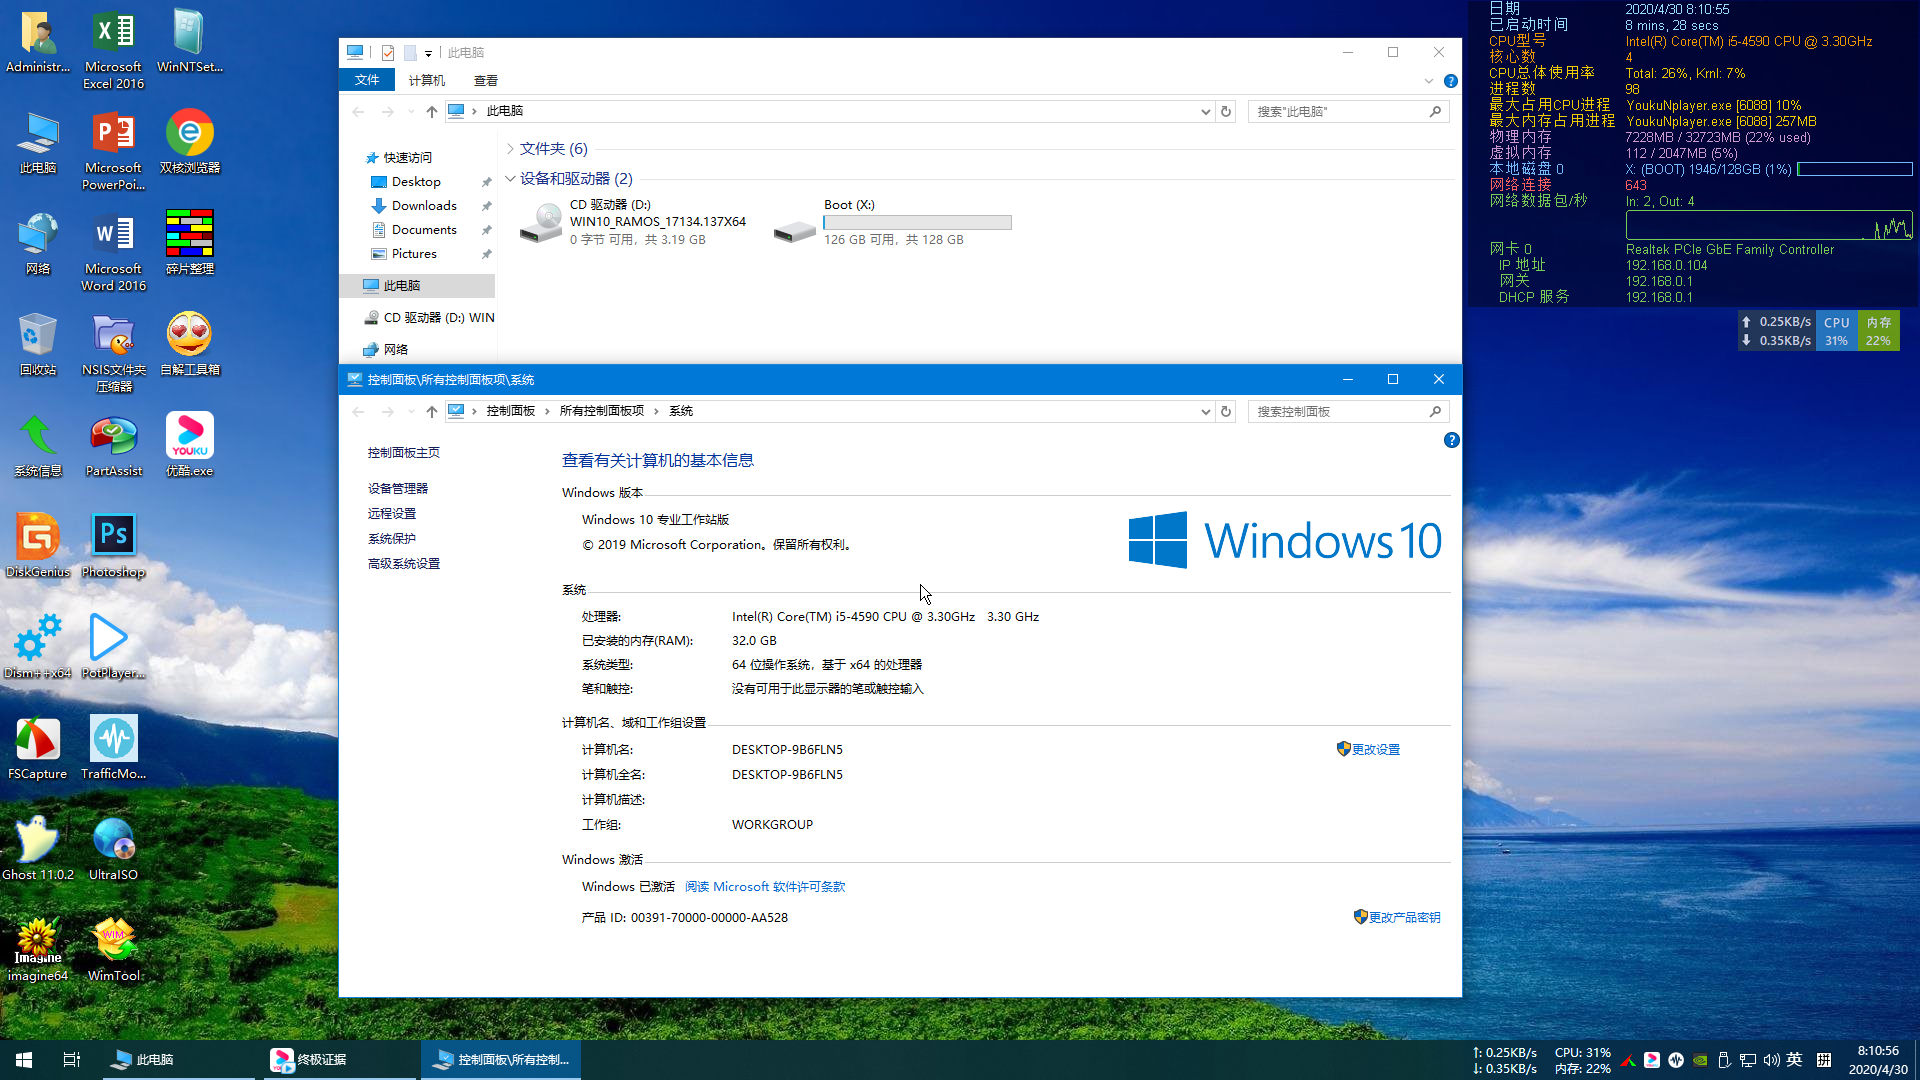Screen dimensions: 1920x1080
Task: Launch 双核浏览器 browser desktop icon
Action: point(189,142)
